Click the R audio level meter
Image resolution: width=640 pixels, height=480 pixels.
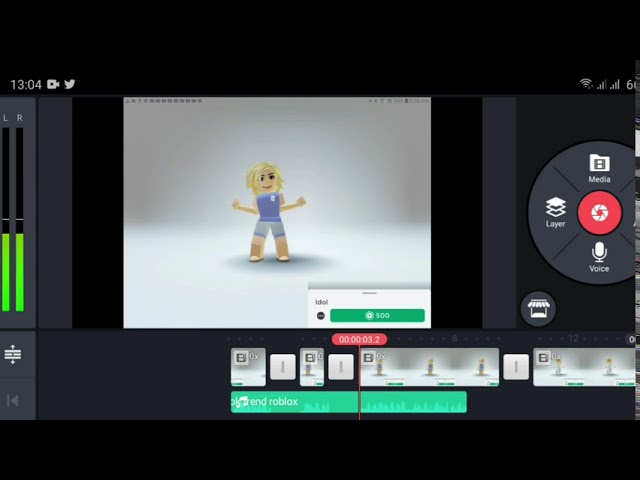point(20,220)
